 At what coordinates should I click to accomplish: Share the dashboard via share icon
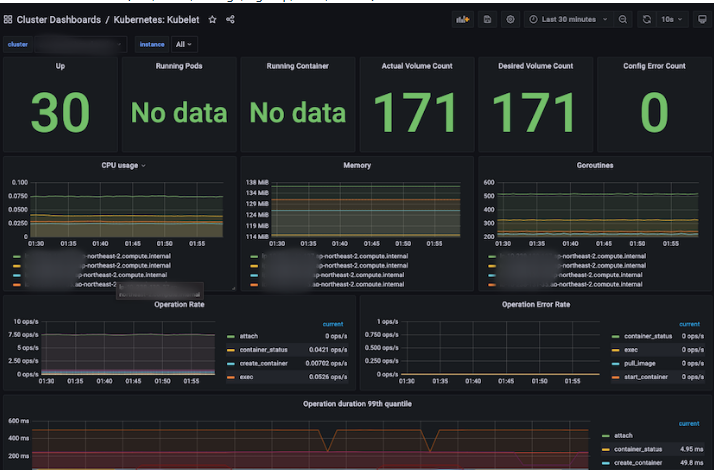pyautogui.click(x=230, y=20)
